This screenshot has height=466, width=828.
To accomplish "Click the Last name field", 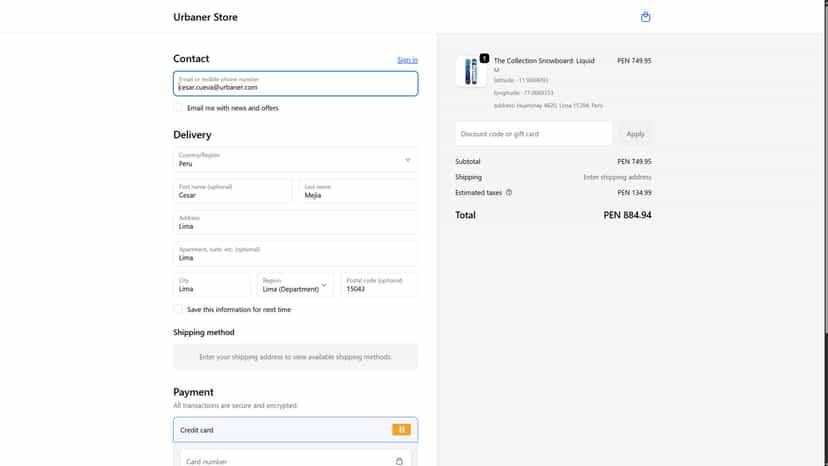I will point(359,191).
